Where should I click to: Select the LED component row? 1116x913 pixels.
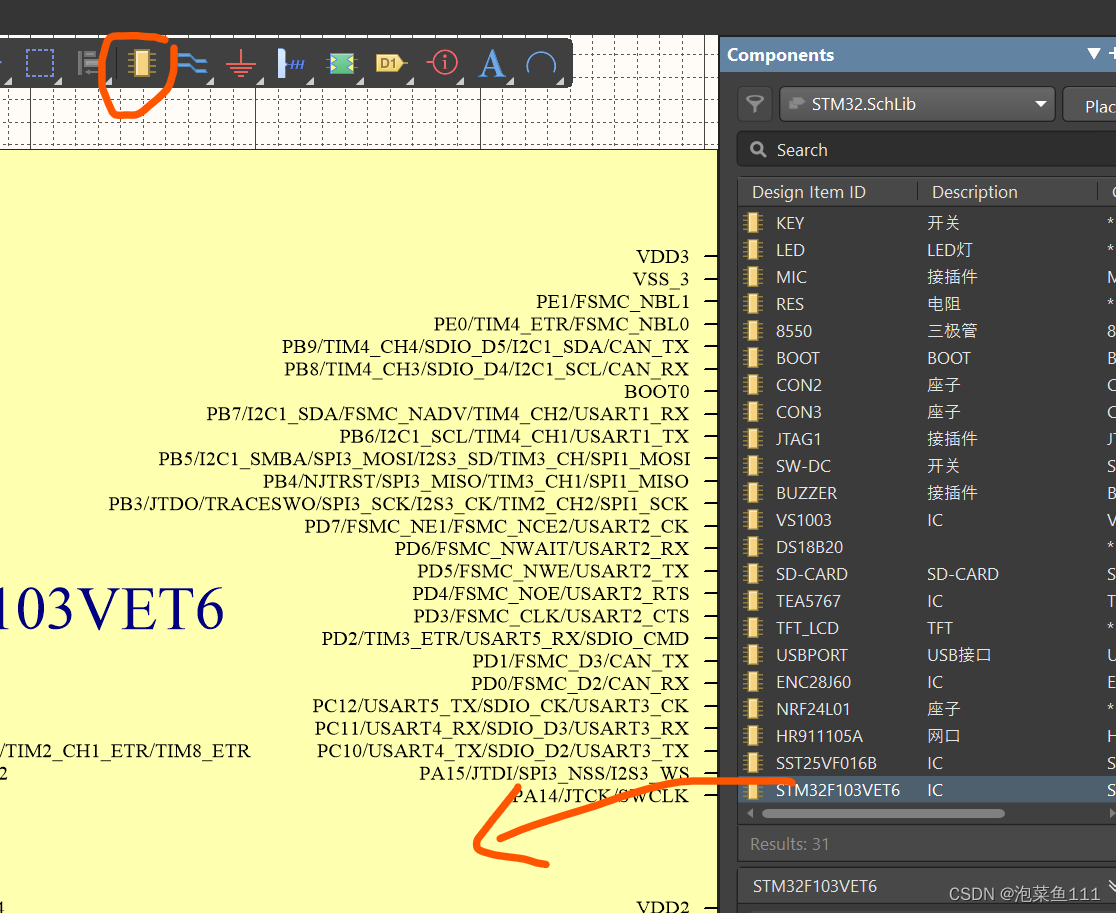tap(927, 250)
